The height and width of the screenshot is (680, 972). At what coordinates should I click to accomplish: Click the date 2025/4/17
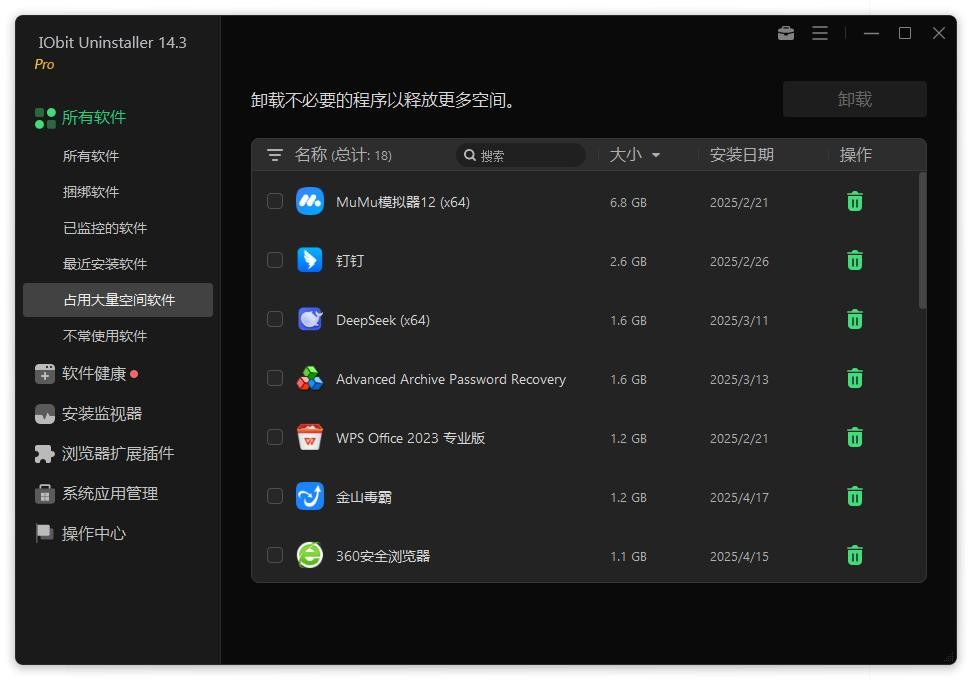coord(739,498)
